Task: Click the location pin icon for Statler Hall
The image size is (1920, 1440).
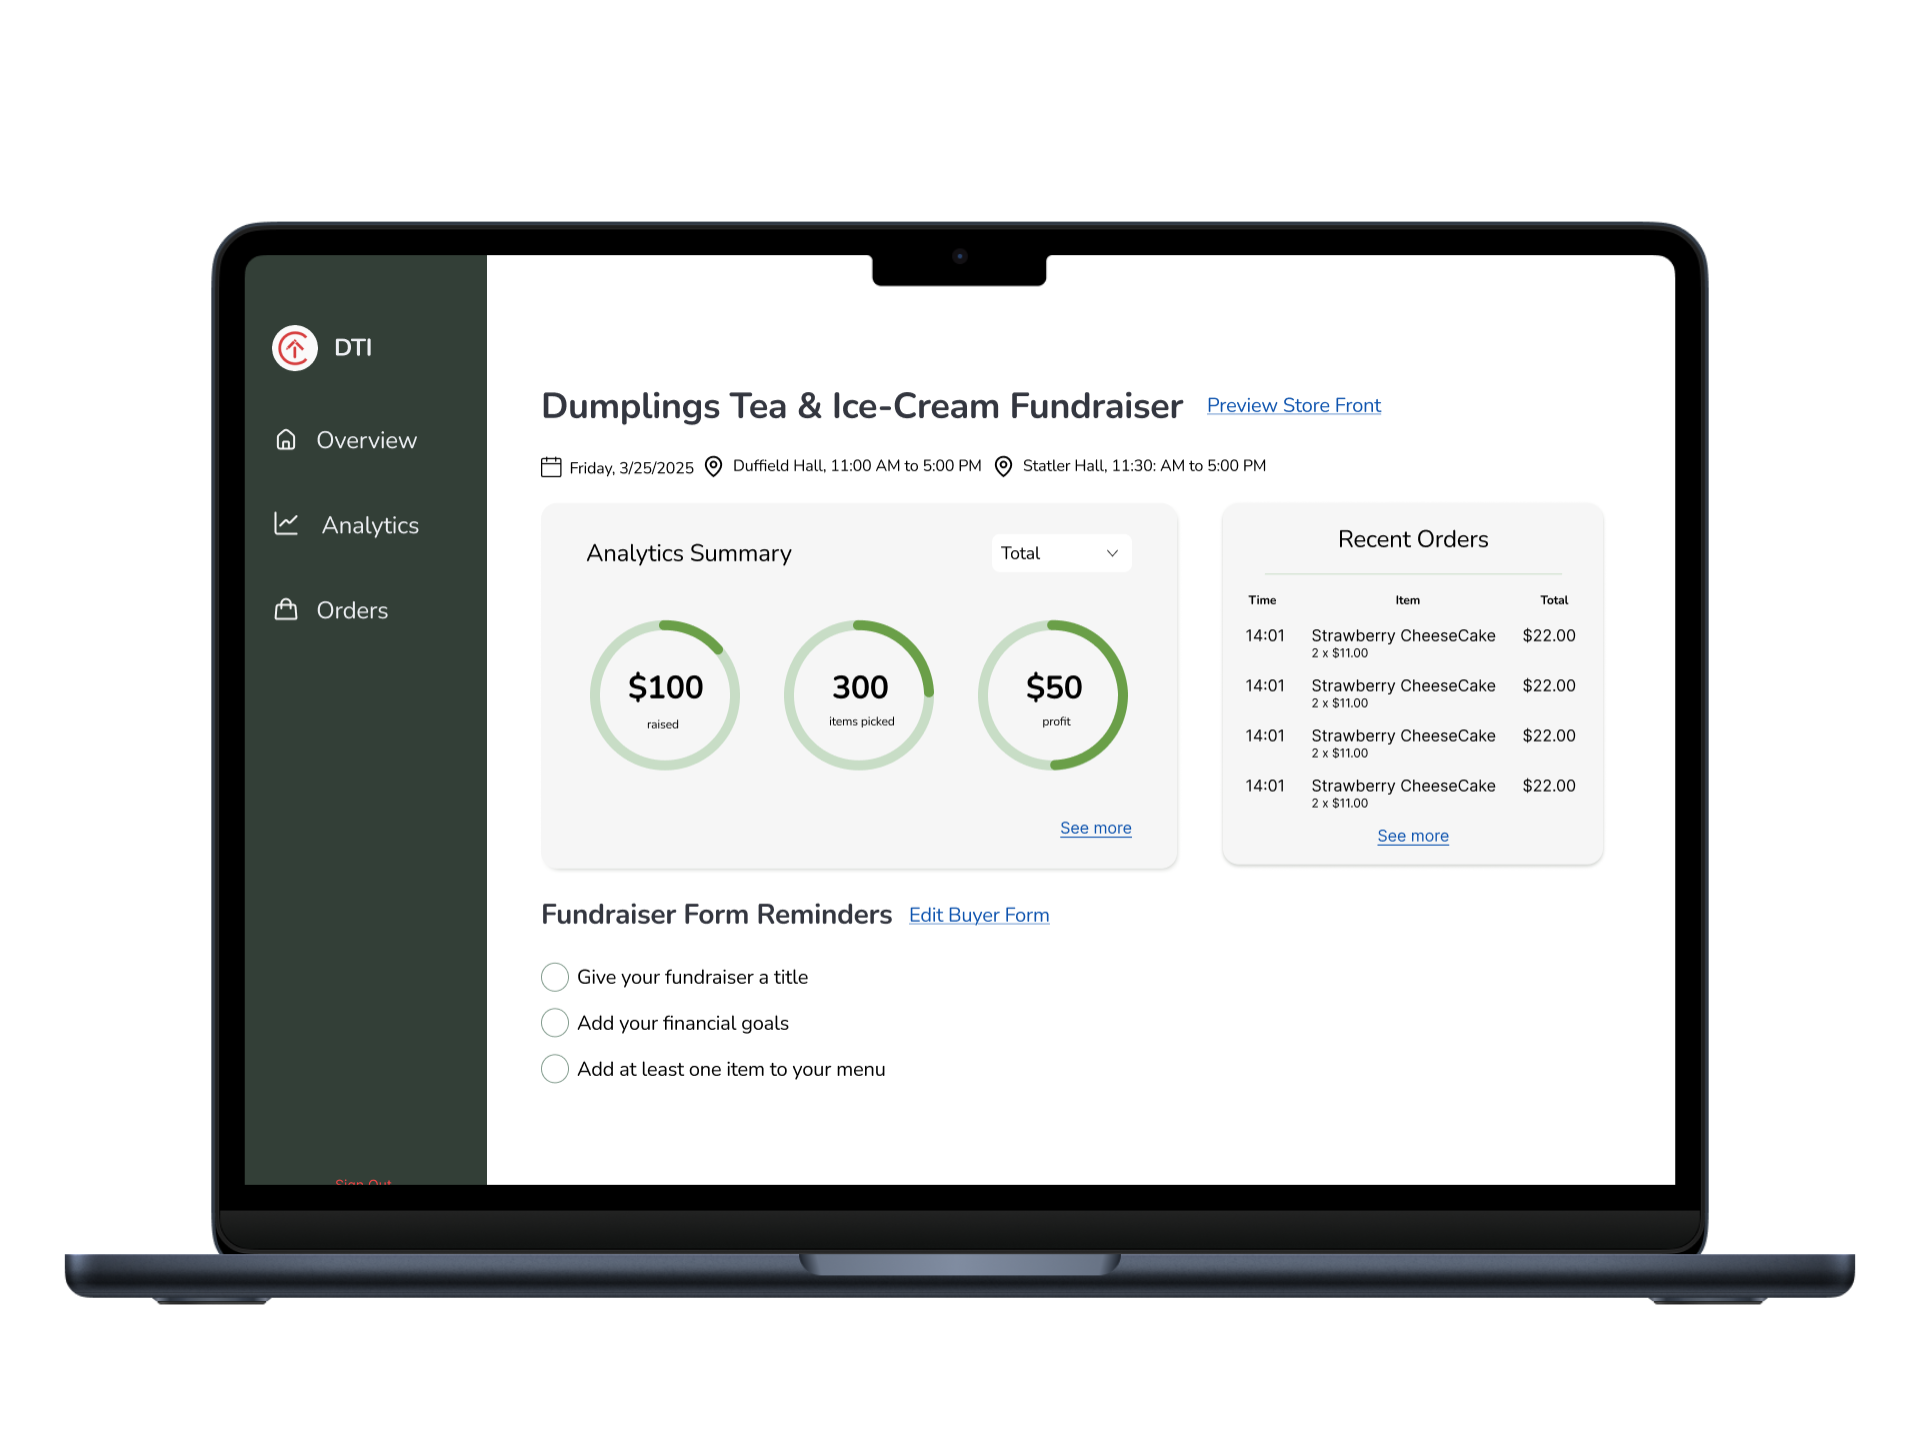Action: tap(1003, 466)
